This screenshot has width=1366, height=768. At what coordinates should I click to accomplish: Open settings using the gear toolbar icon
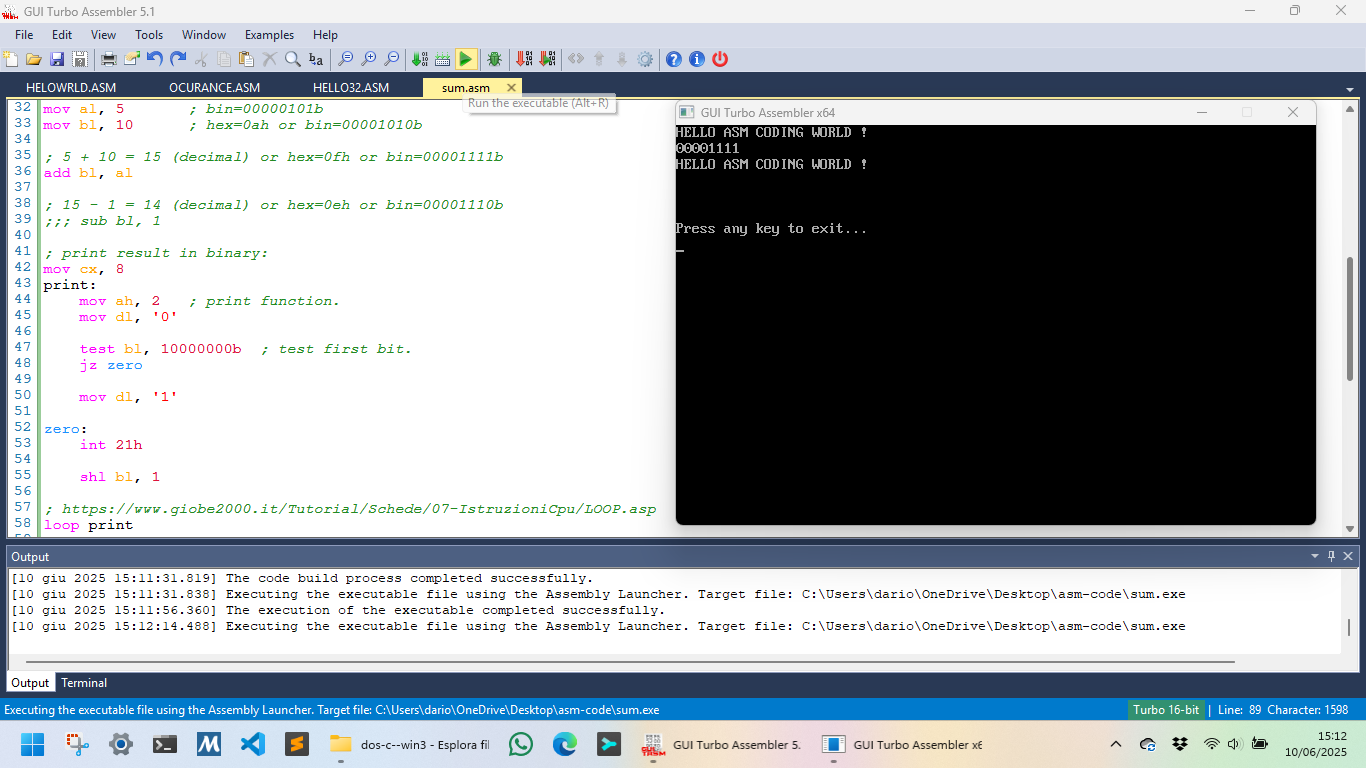pyautogui.click(x=645, y=59)
